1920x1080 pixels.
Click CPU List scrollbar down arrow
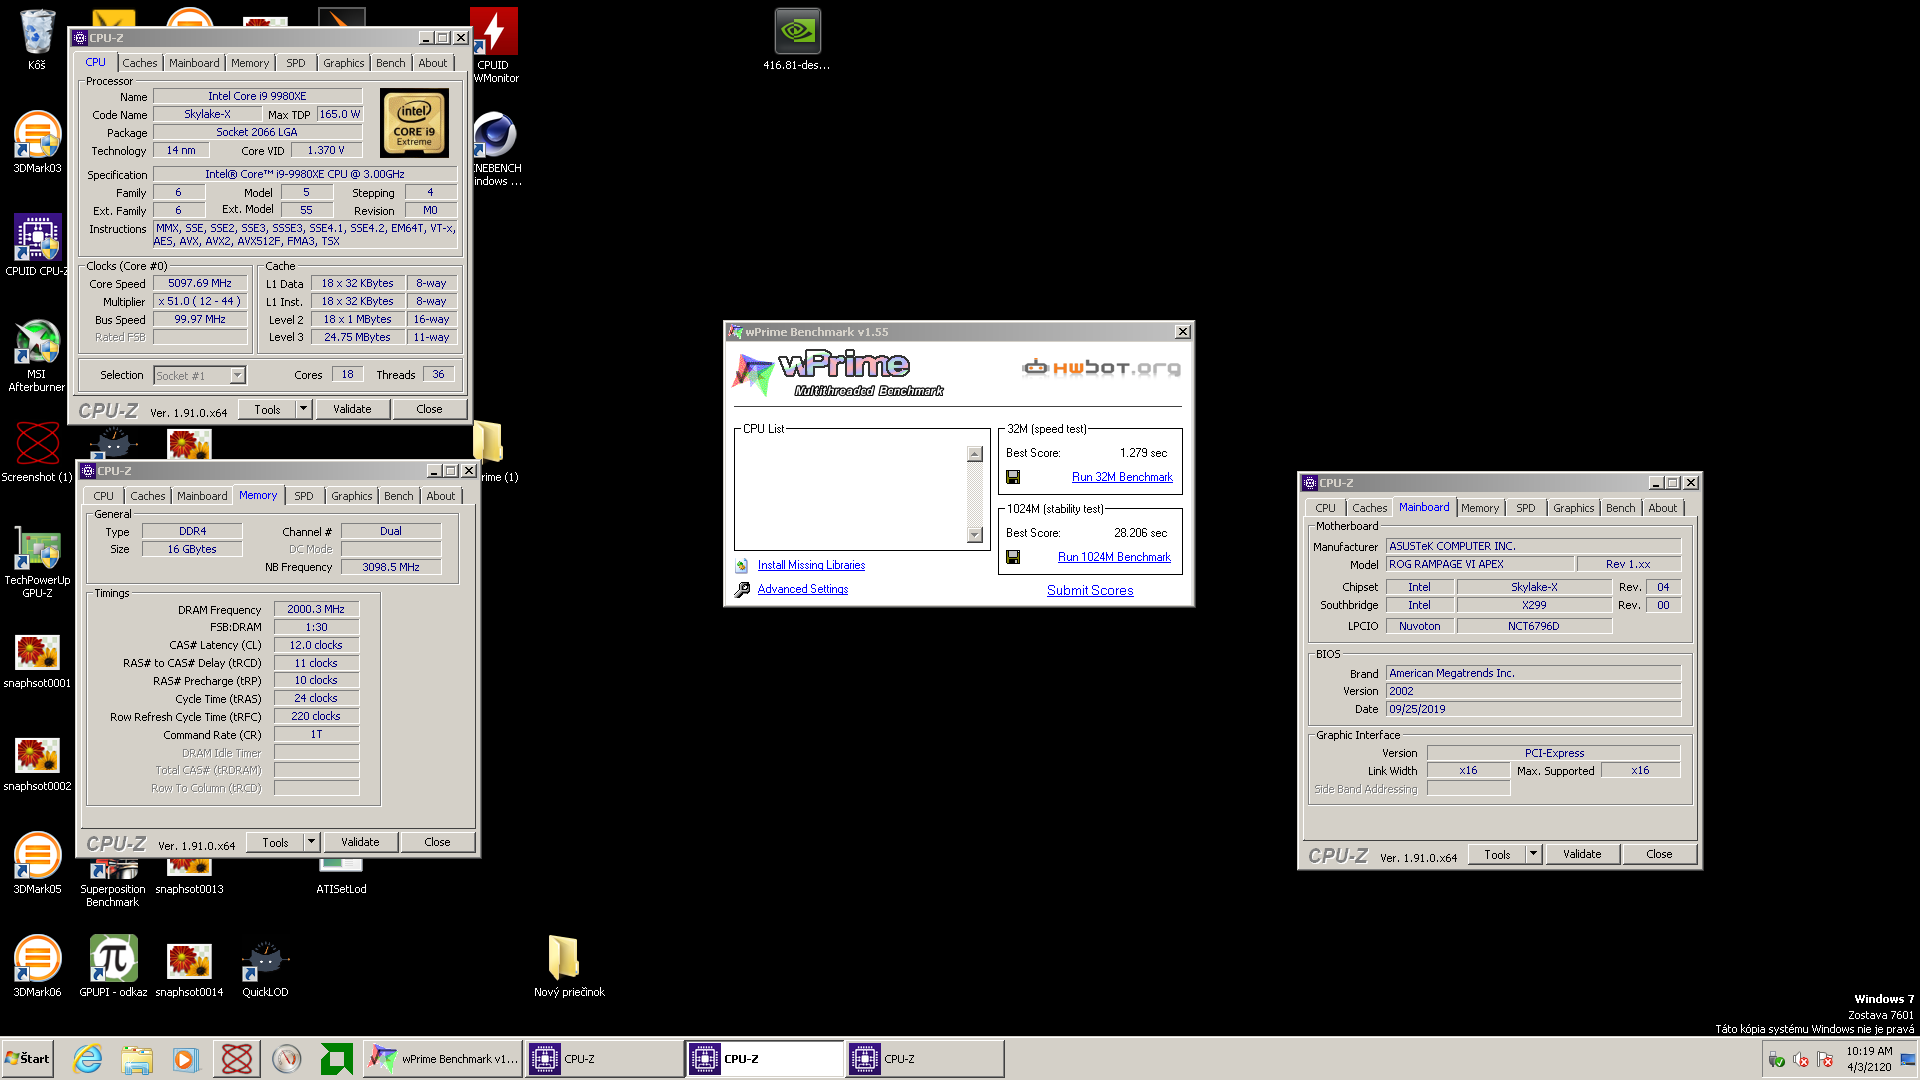pyautogui.click(x=975, y=535)
